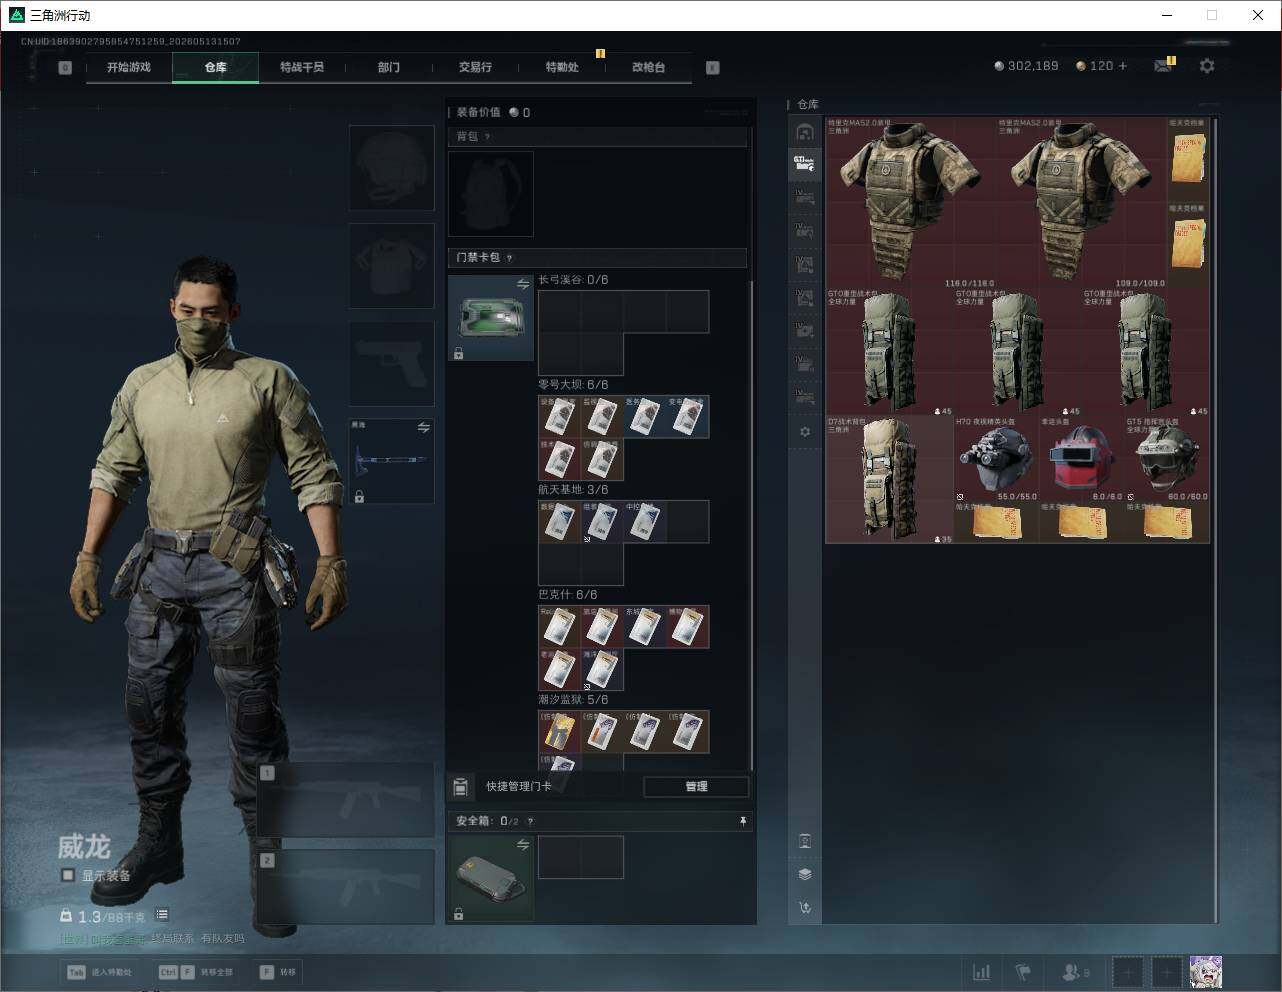The image size is (1282, 992).
Task: Add currency with the plus icon
Action: point(1123,66)
